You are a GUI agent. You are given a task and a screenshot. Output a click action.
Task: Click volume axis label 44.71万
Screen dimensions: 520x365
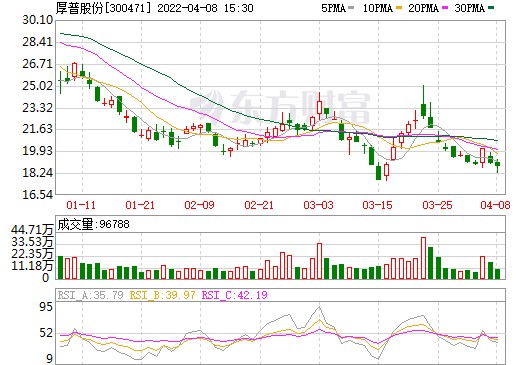point(32,230)
